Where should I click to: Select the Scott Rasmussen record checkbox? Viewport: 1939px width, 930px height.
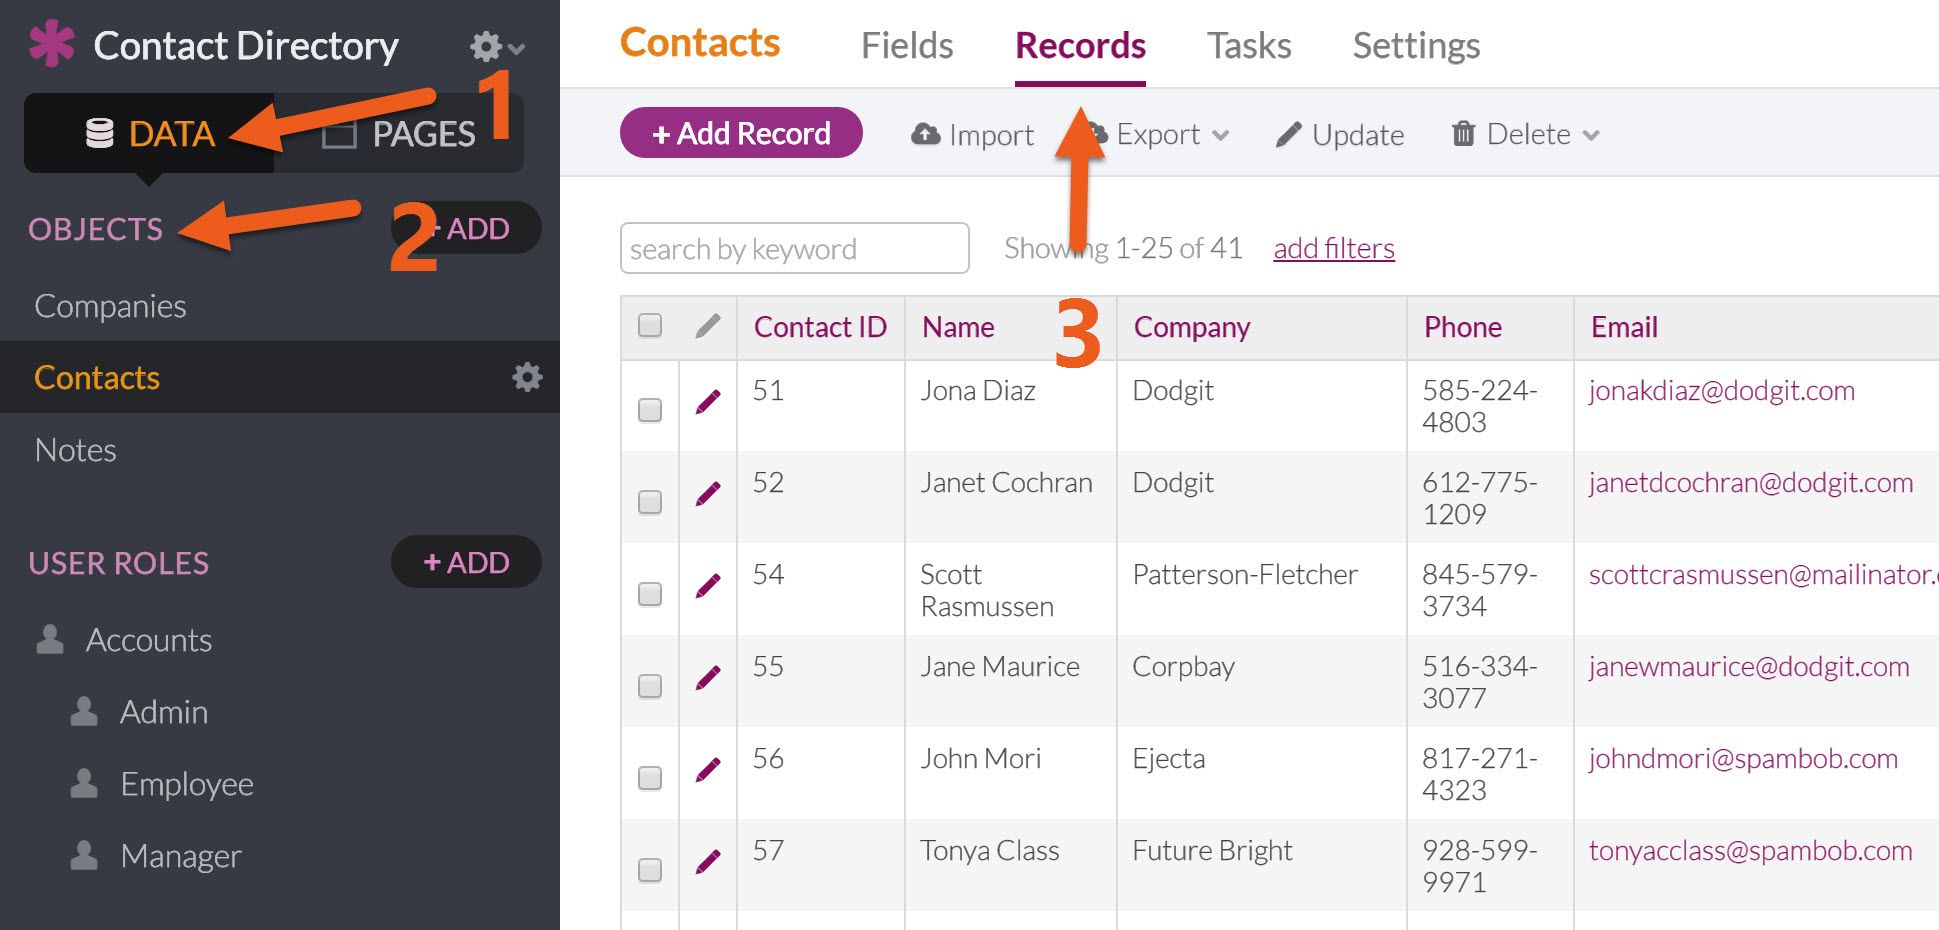pyautogui.click(x=650, y=593)
